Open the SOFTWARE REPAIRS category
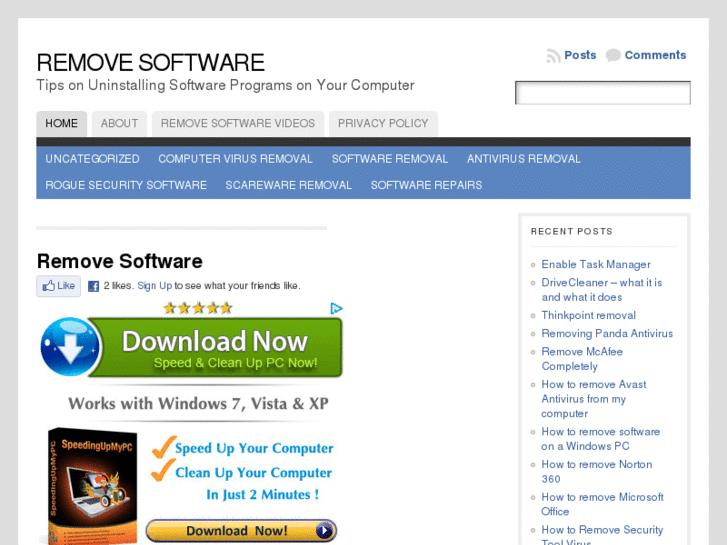 coord(427,185)
